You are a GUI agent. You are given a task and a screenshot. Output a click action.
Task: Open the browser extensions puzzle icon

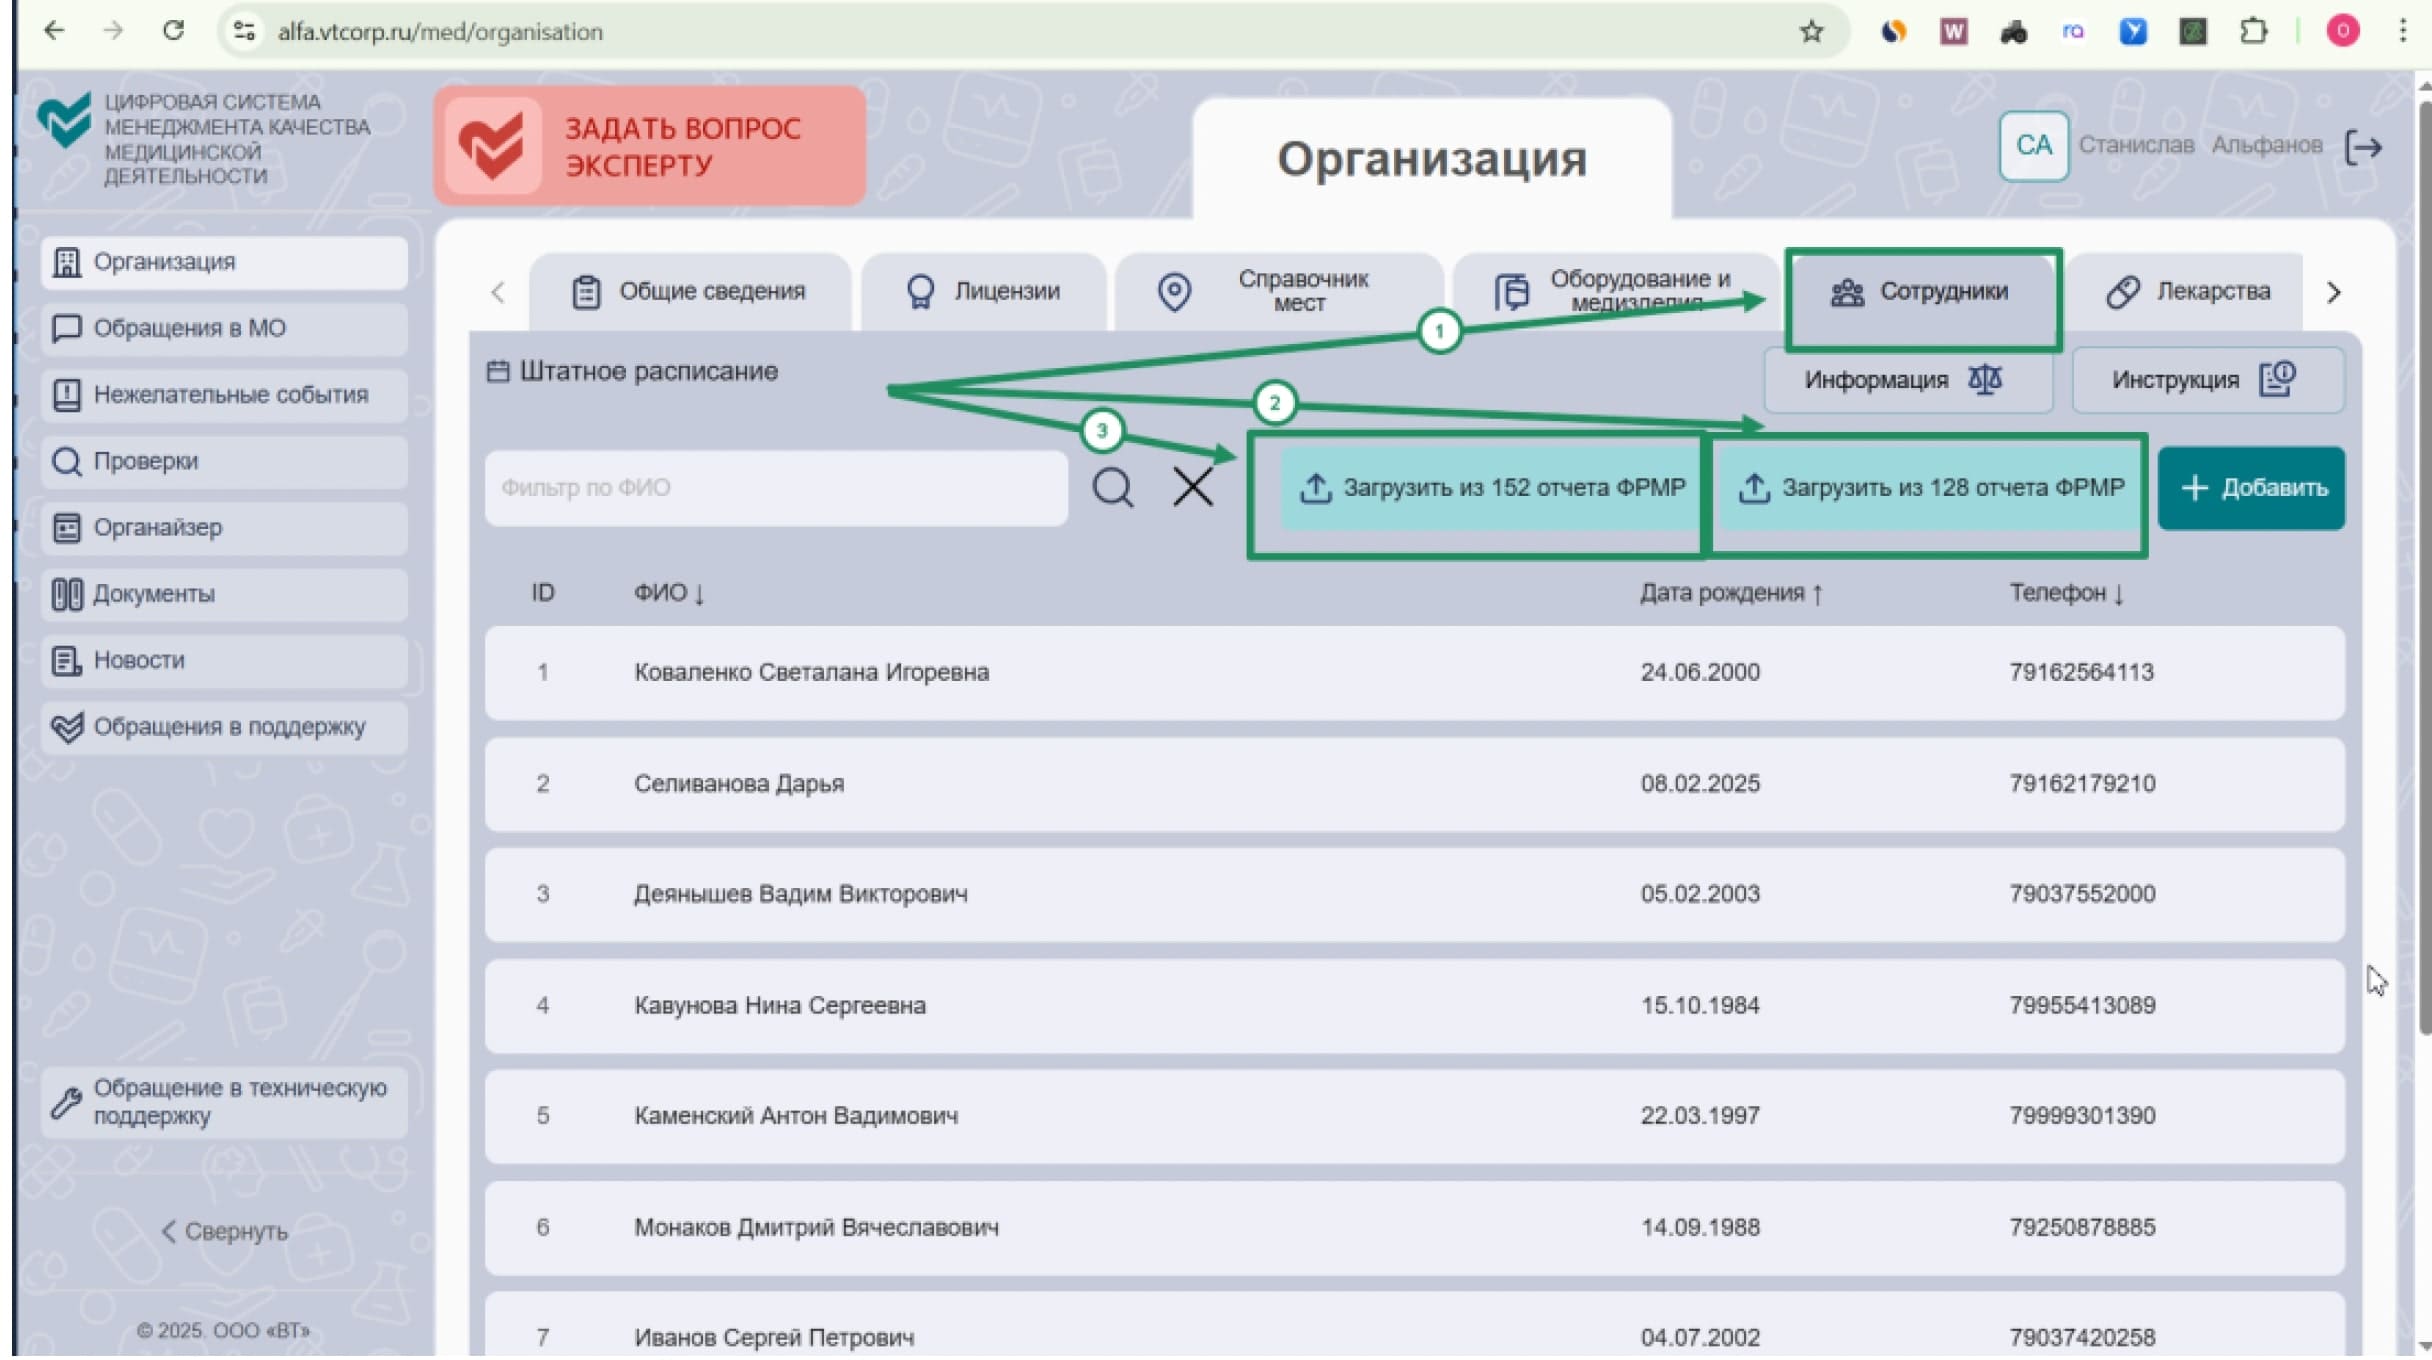pyautogui.click(x=2253, y=31)
